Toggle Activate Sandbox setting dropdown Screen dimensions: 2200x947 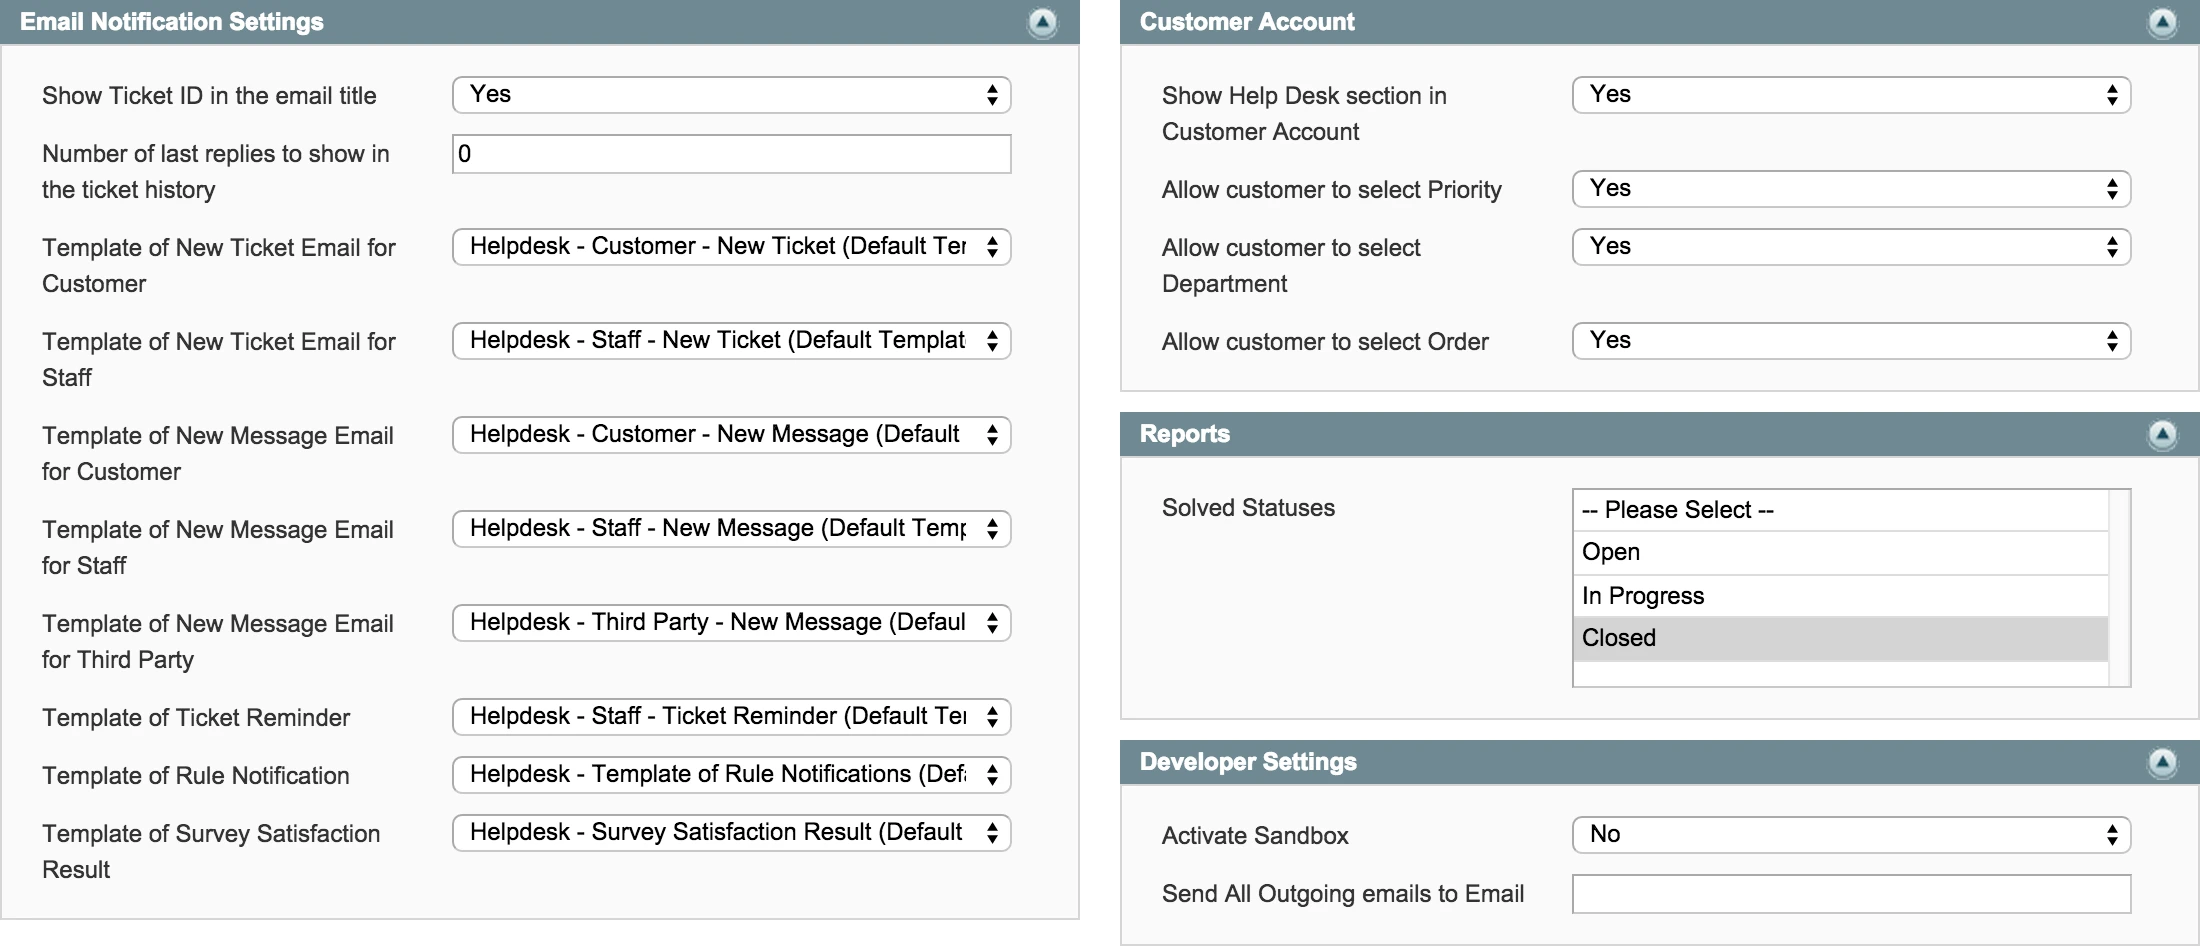pos(1851,835)
